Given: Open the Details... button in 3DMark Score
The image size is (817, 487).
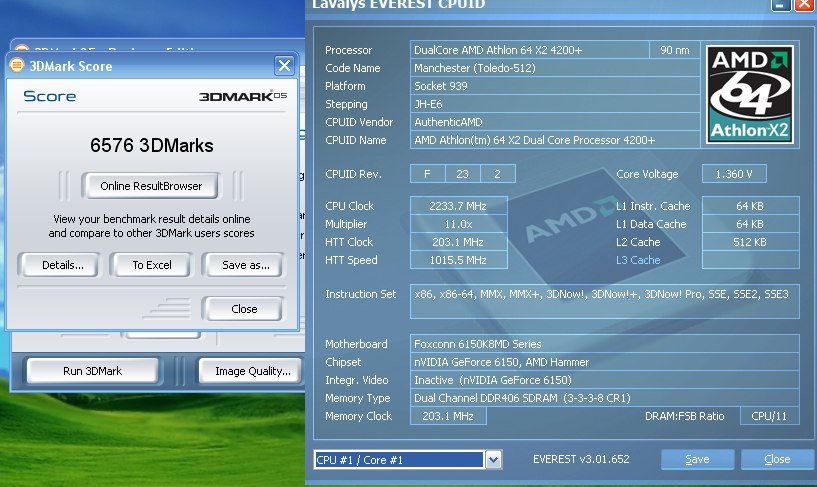Looking at the screenshot, I should coord(62,265).
